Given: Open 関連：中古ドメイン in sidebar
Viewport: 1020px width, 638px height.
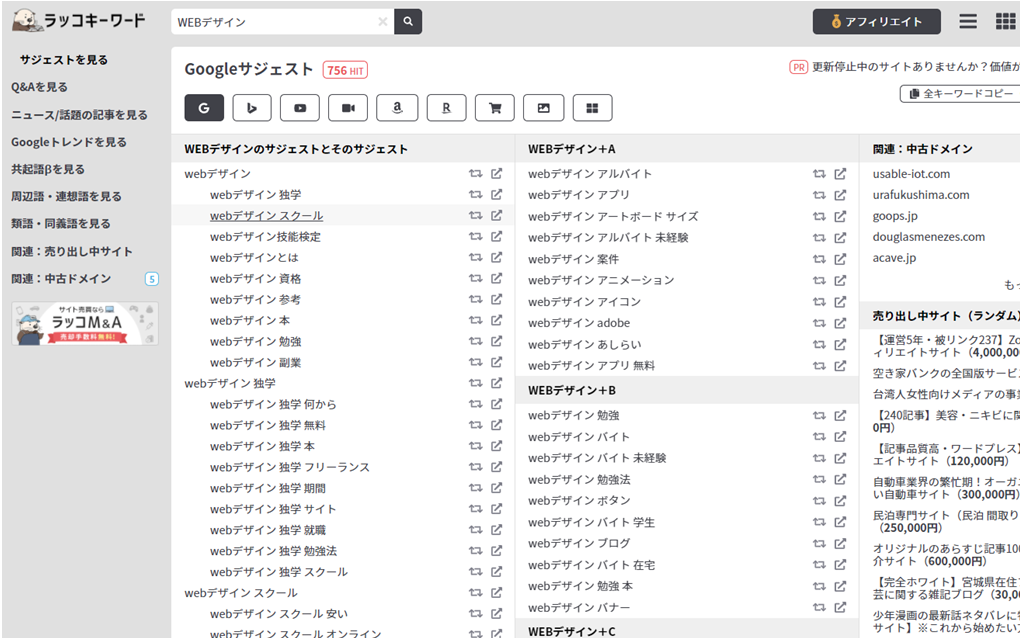Looking at the screenshot, I should [x=61, y=279].
